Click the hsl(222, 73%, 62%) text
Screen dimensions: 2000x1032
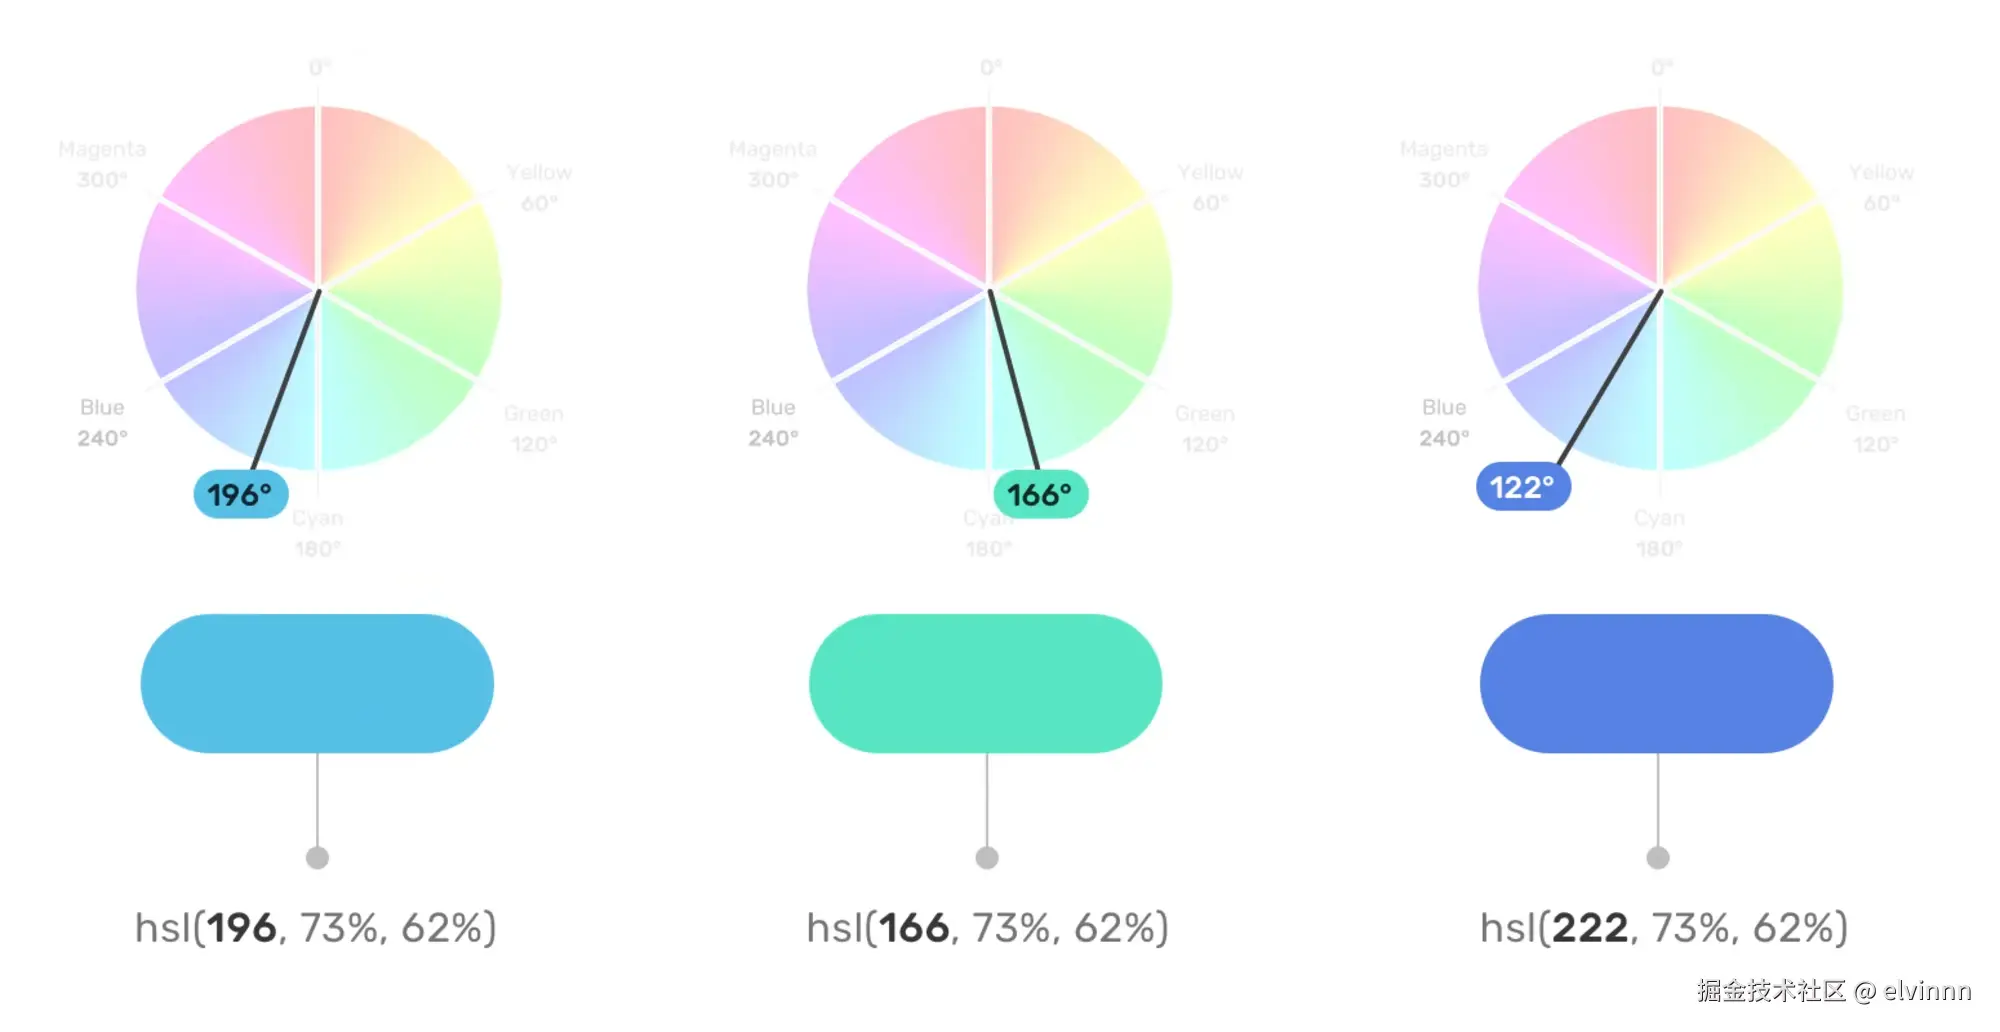pyautogui.click(x=1663, y=928)
